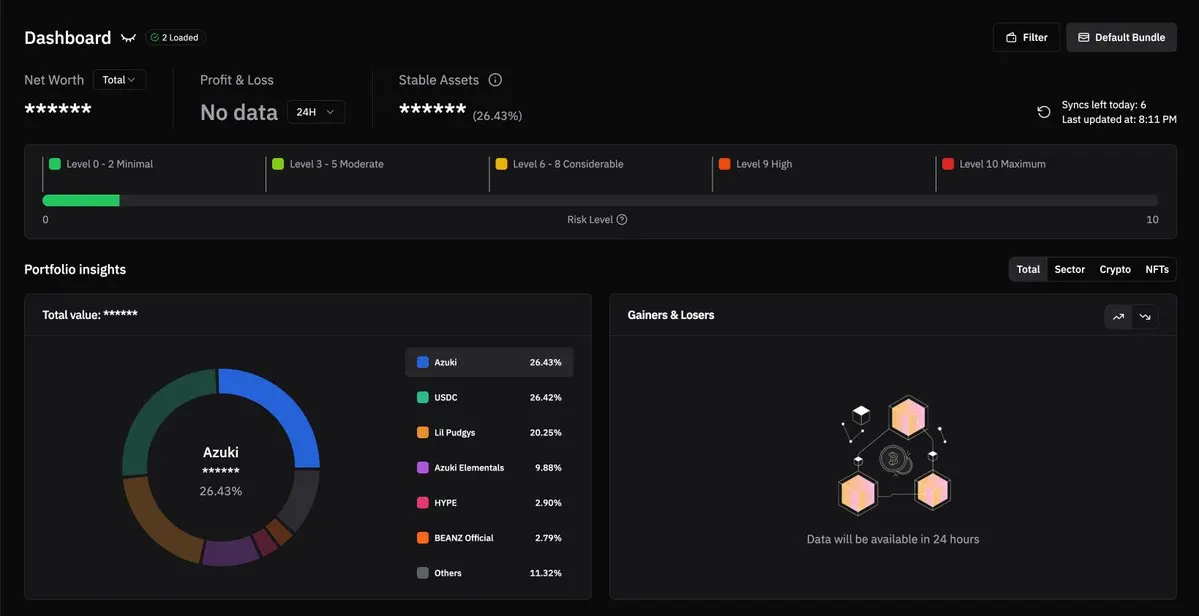Click the orange Lil Pudgys color swatch
Viewport: 1199px width, 616px height.
[x=423, y=433]
